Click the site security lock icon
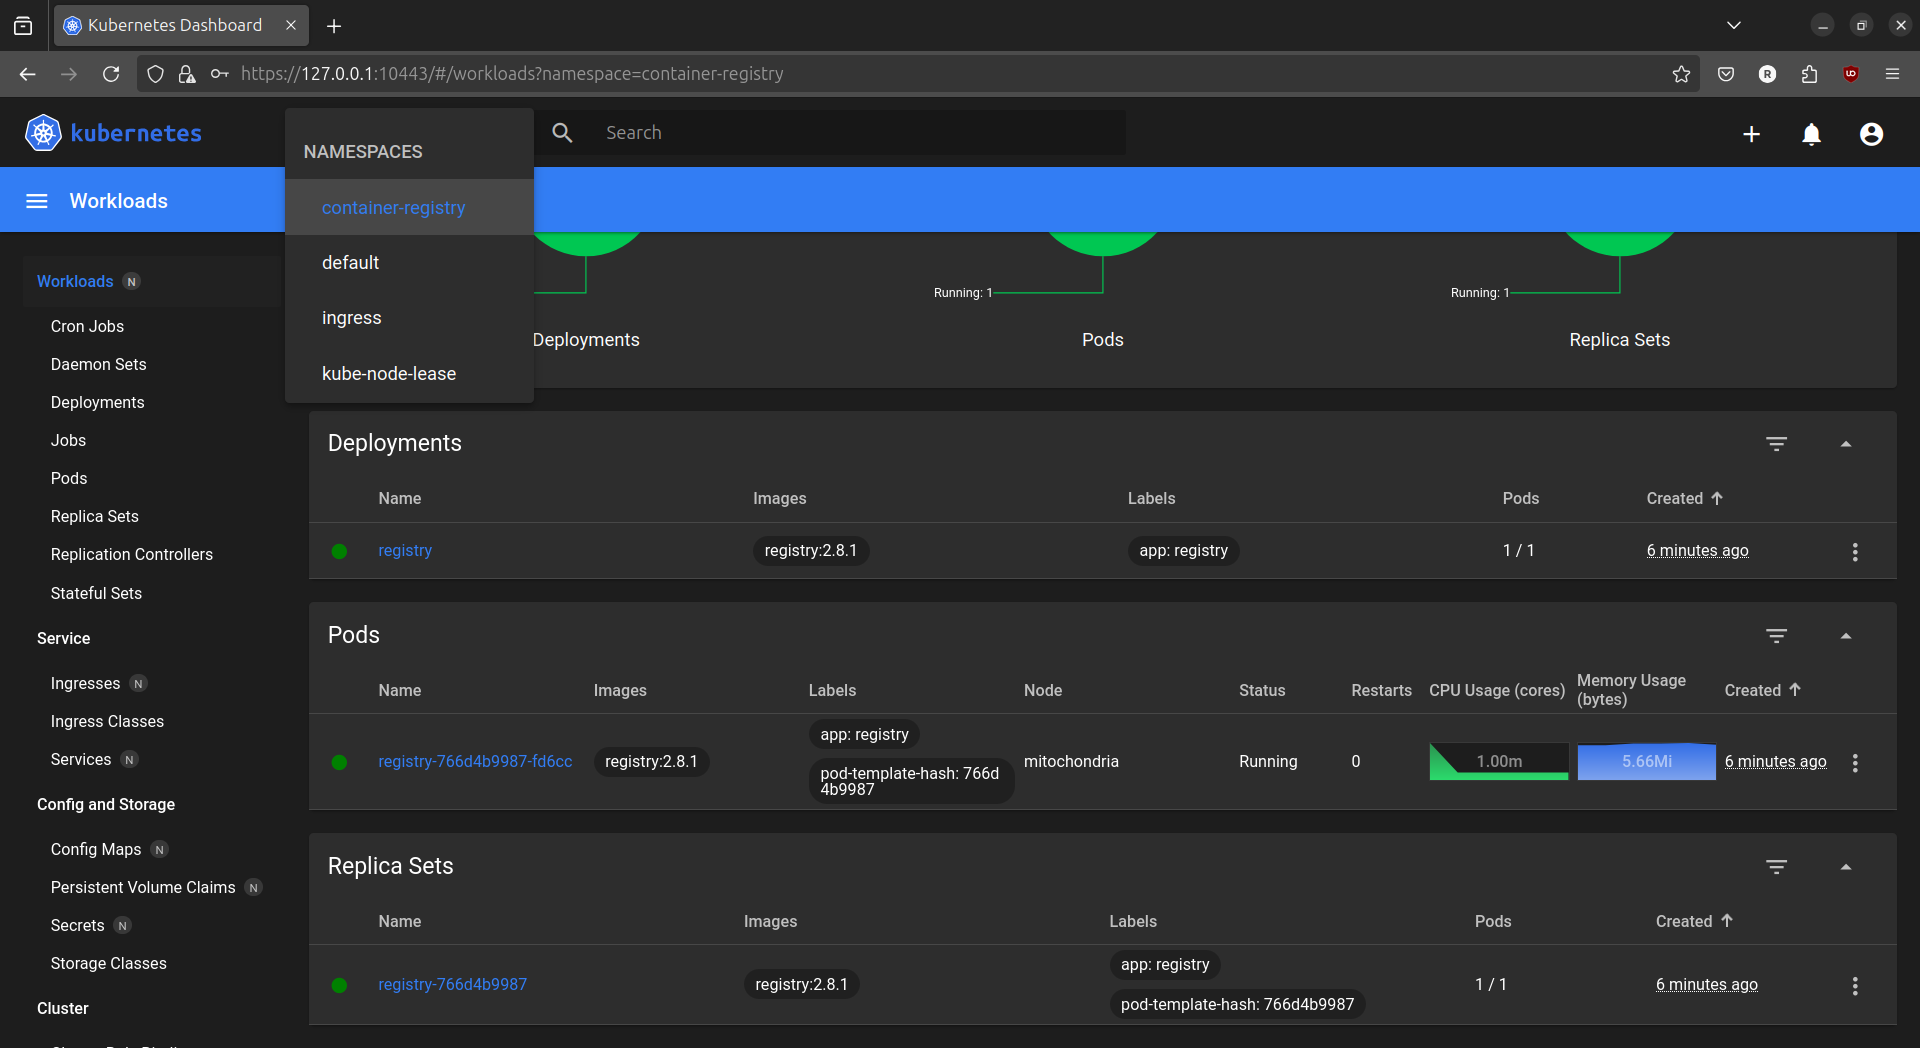1920x1048 pixels. click(x=187, y=74)
